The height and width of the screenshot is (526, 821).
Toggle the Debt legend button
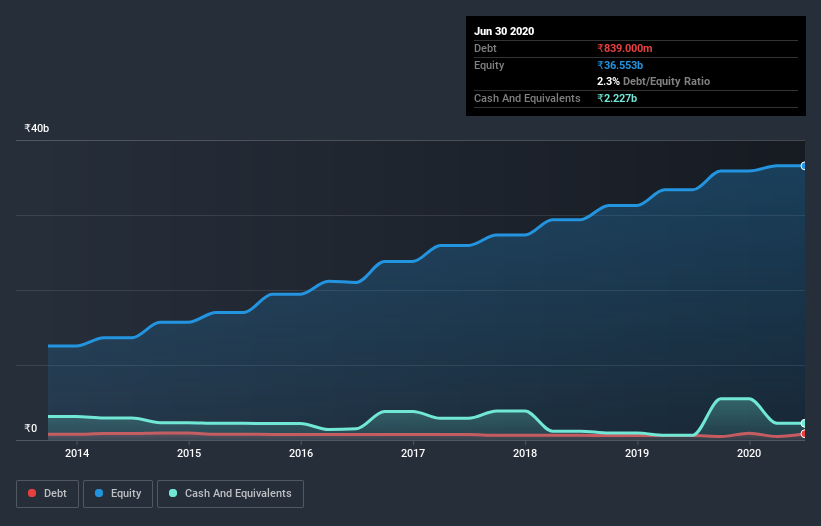(47, 494)
